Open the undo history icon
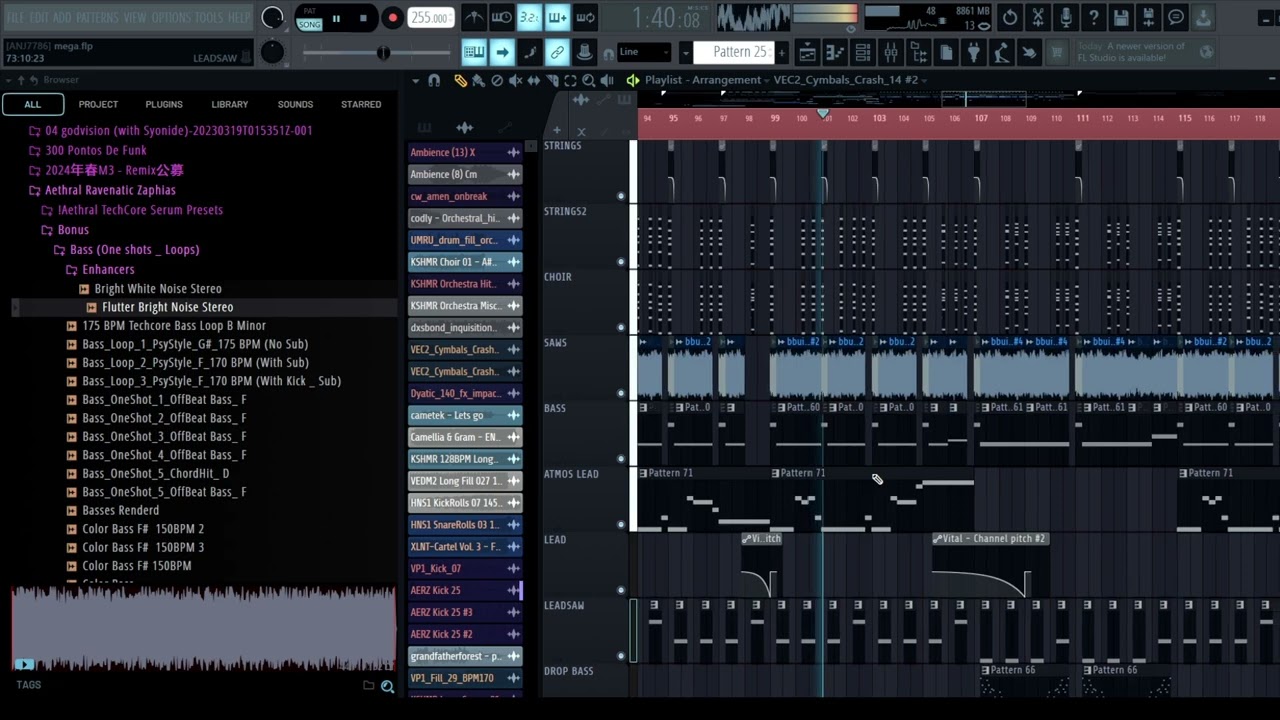Screen dimensions: 1280x720 click(1010, 17)
